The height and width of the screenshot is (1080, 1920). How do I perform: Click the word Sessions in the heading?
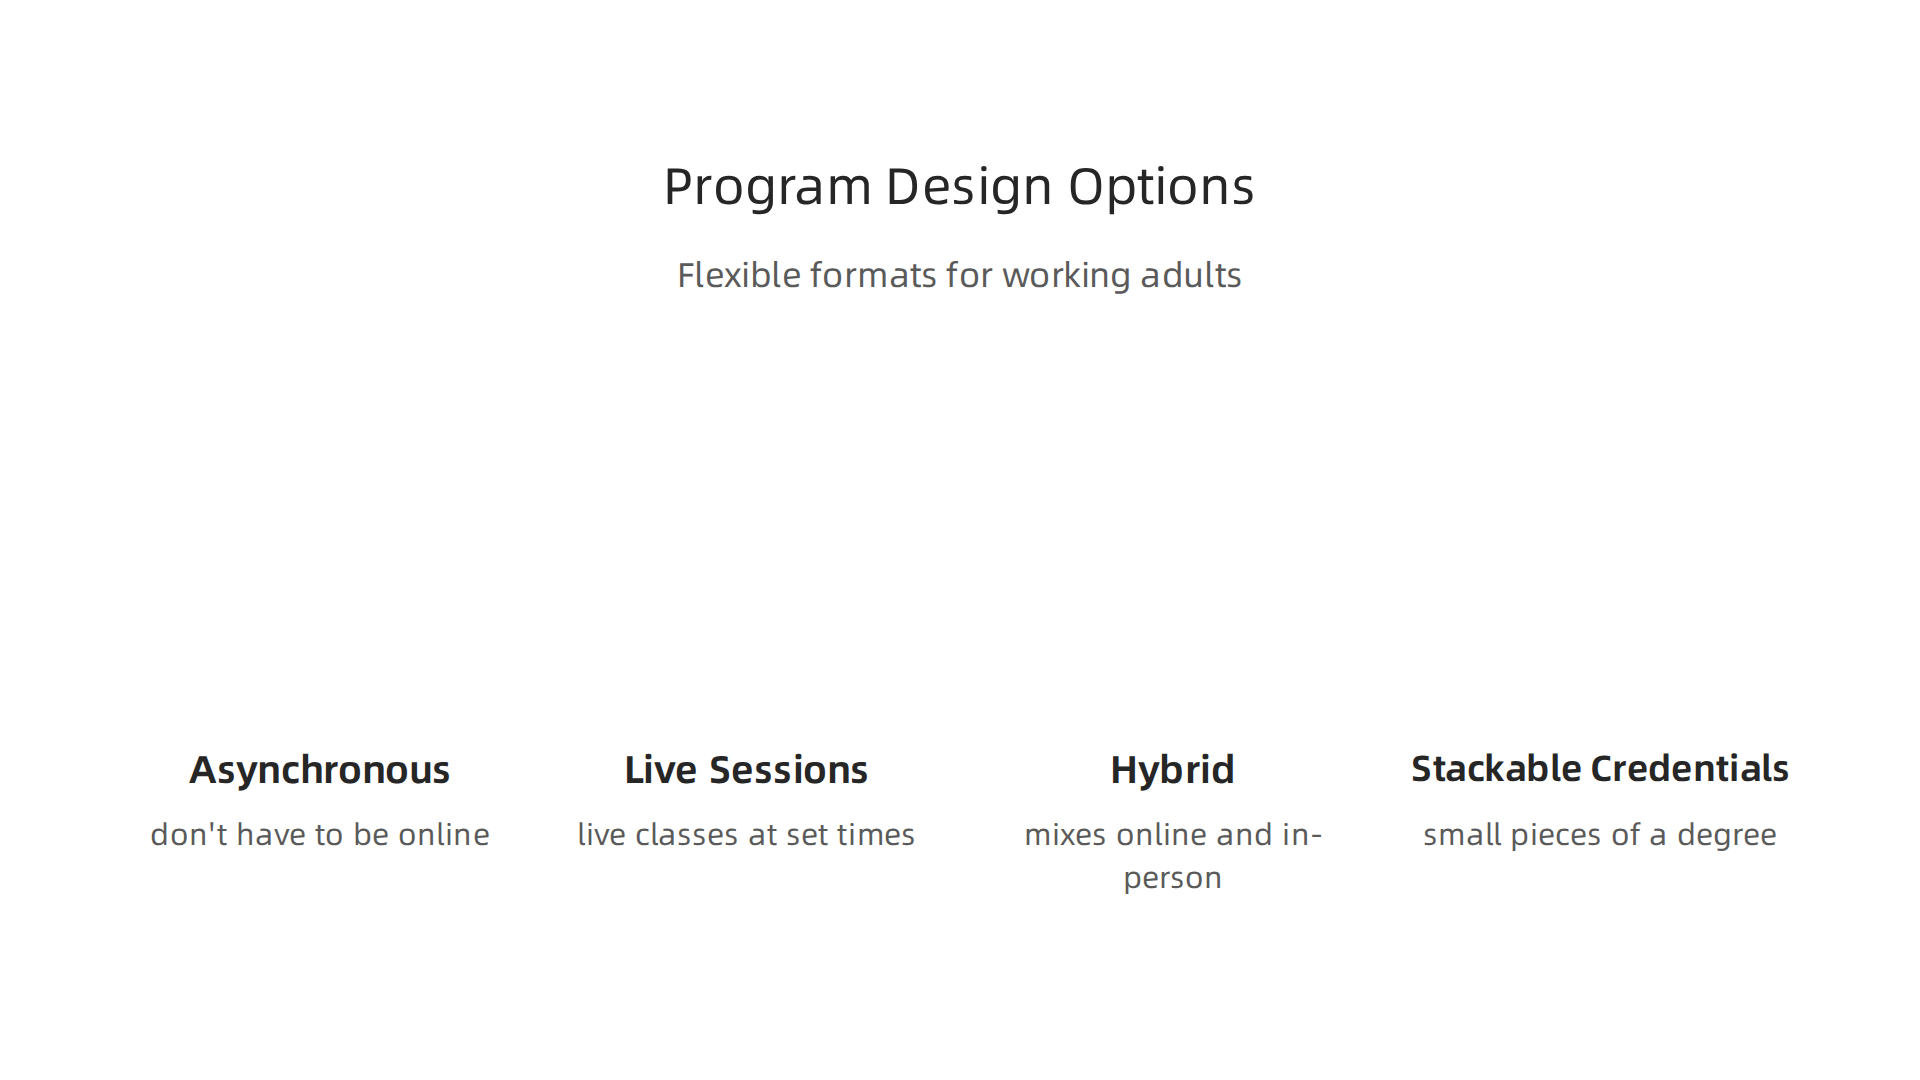point(788,770)
